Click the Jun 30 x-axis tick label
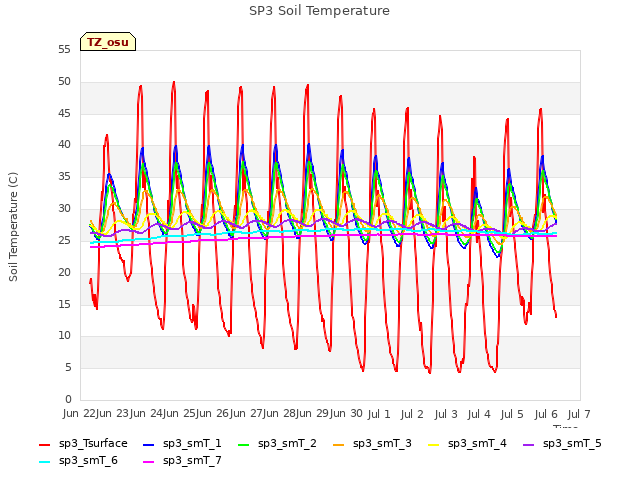Viewport: 640px width, 480px height. 346,414
